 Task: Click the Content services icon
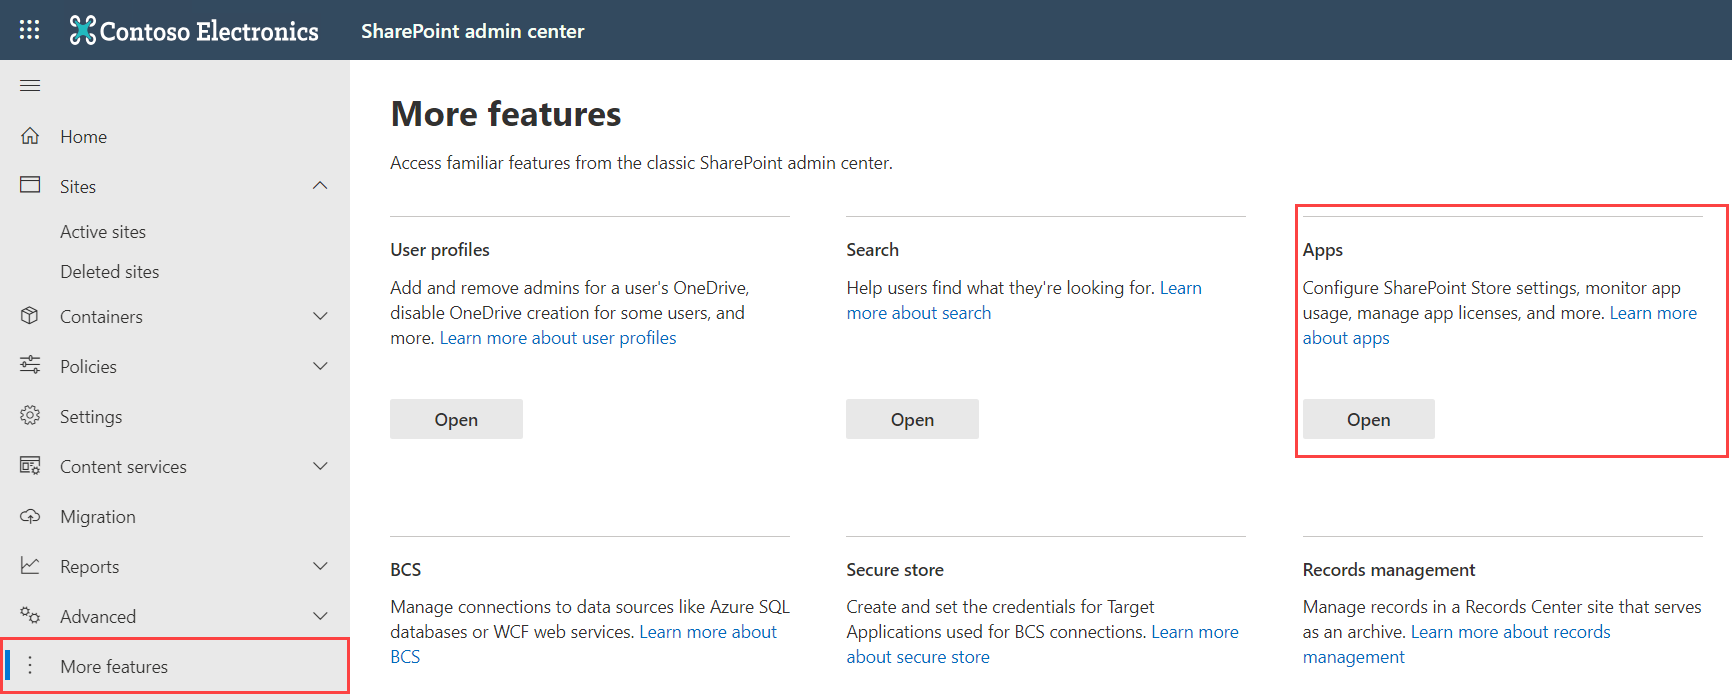pyautogui.click(x=30, y=465)
